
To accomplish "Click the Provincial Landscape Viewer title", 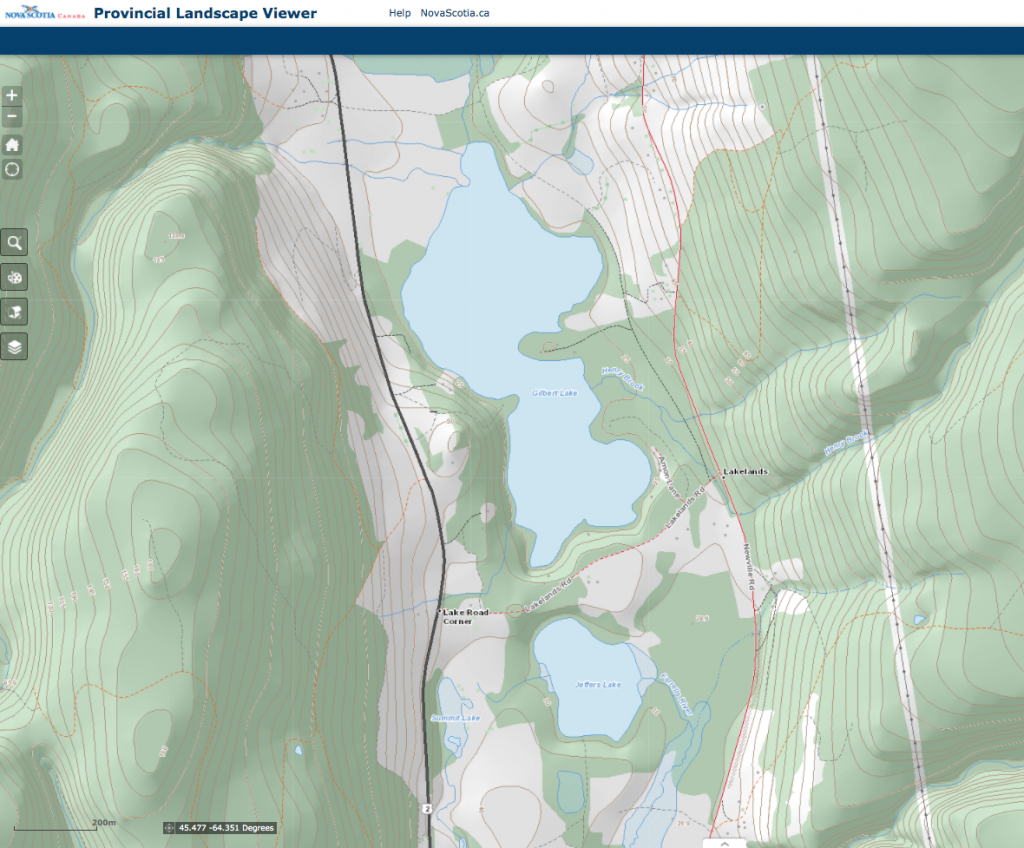I will click(205, 14).
